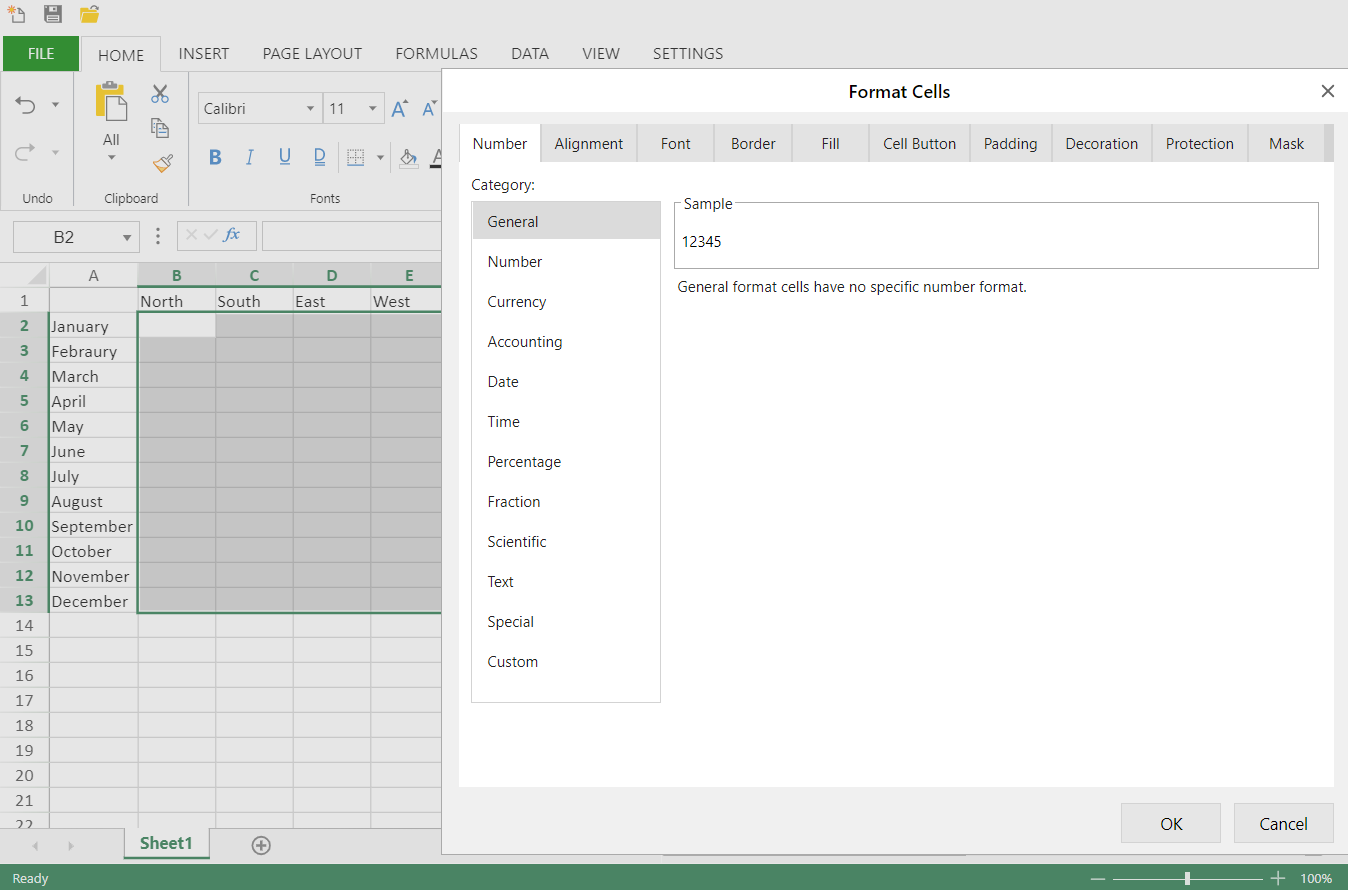The image size is (1348, 890).
Task: Select the Date category
Action: click(x=566, y=381)
